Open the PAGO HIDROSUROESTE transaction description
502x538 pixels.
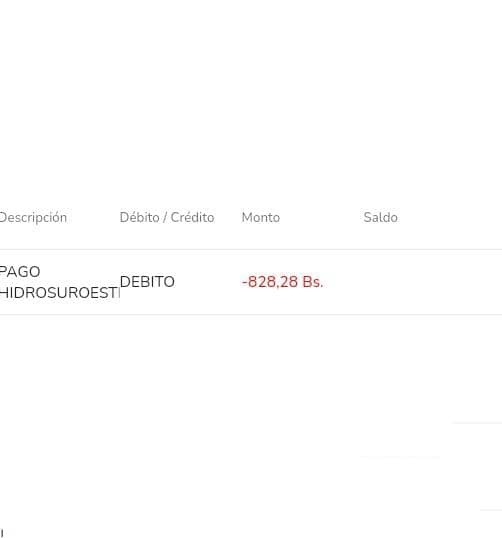coord(60,282)
